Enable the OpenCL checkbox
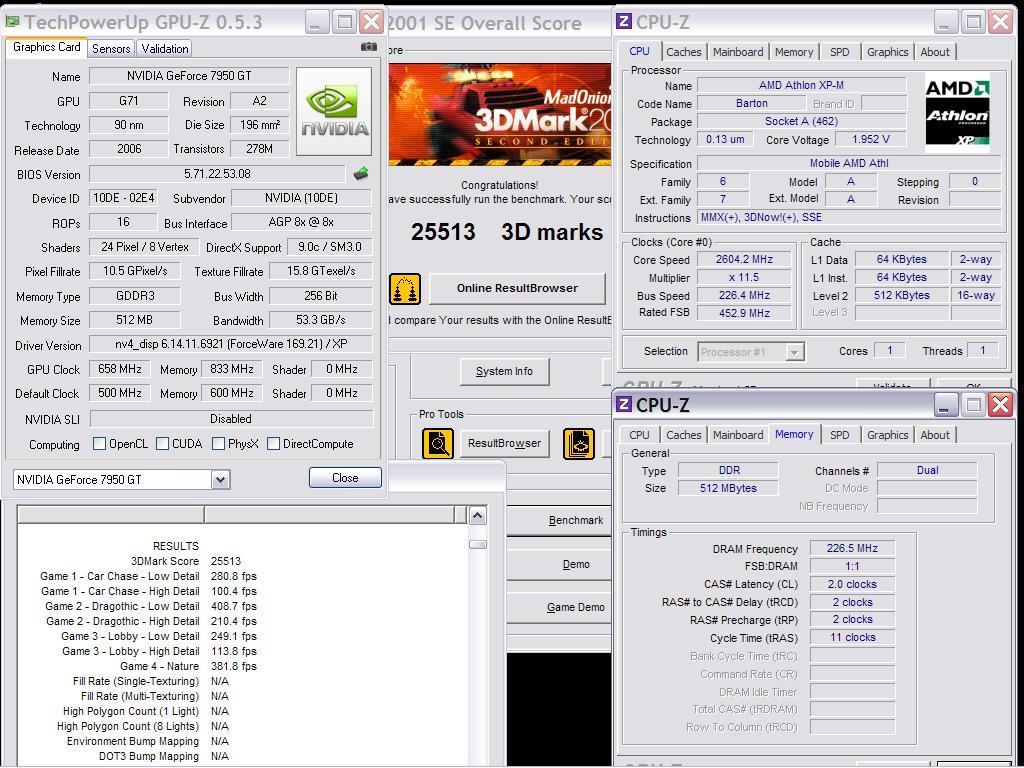Viewport: 1024px width, 768px height. (x=99, y=444)
